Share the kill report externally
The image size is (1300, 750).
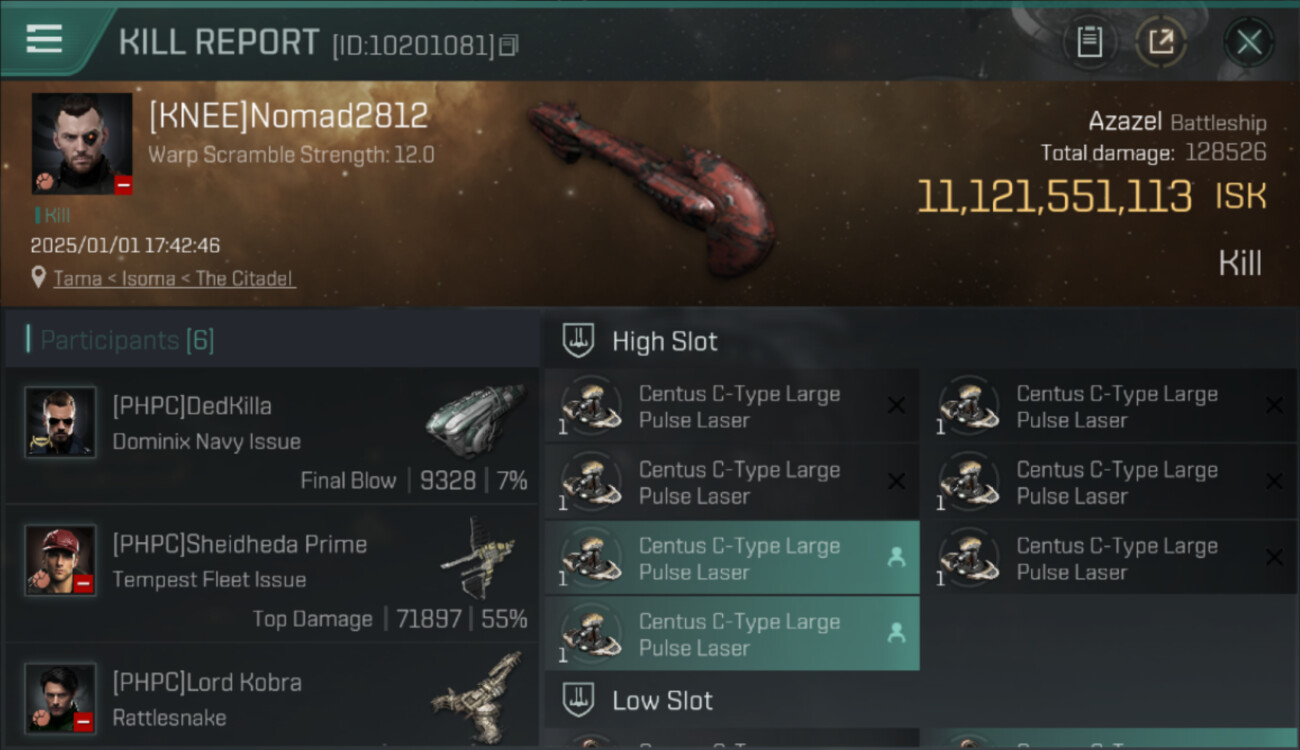pyautogui.click(x=1160, y=42)
